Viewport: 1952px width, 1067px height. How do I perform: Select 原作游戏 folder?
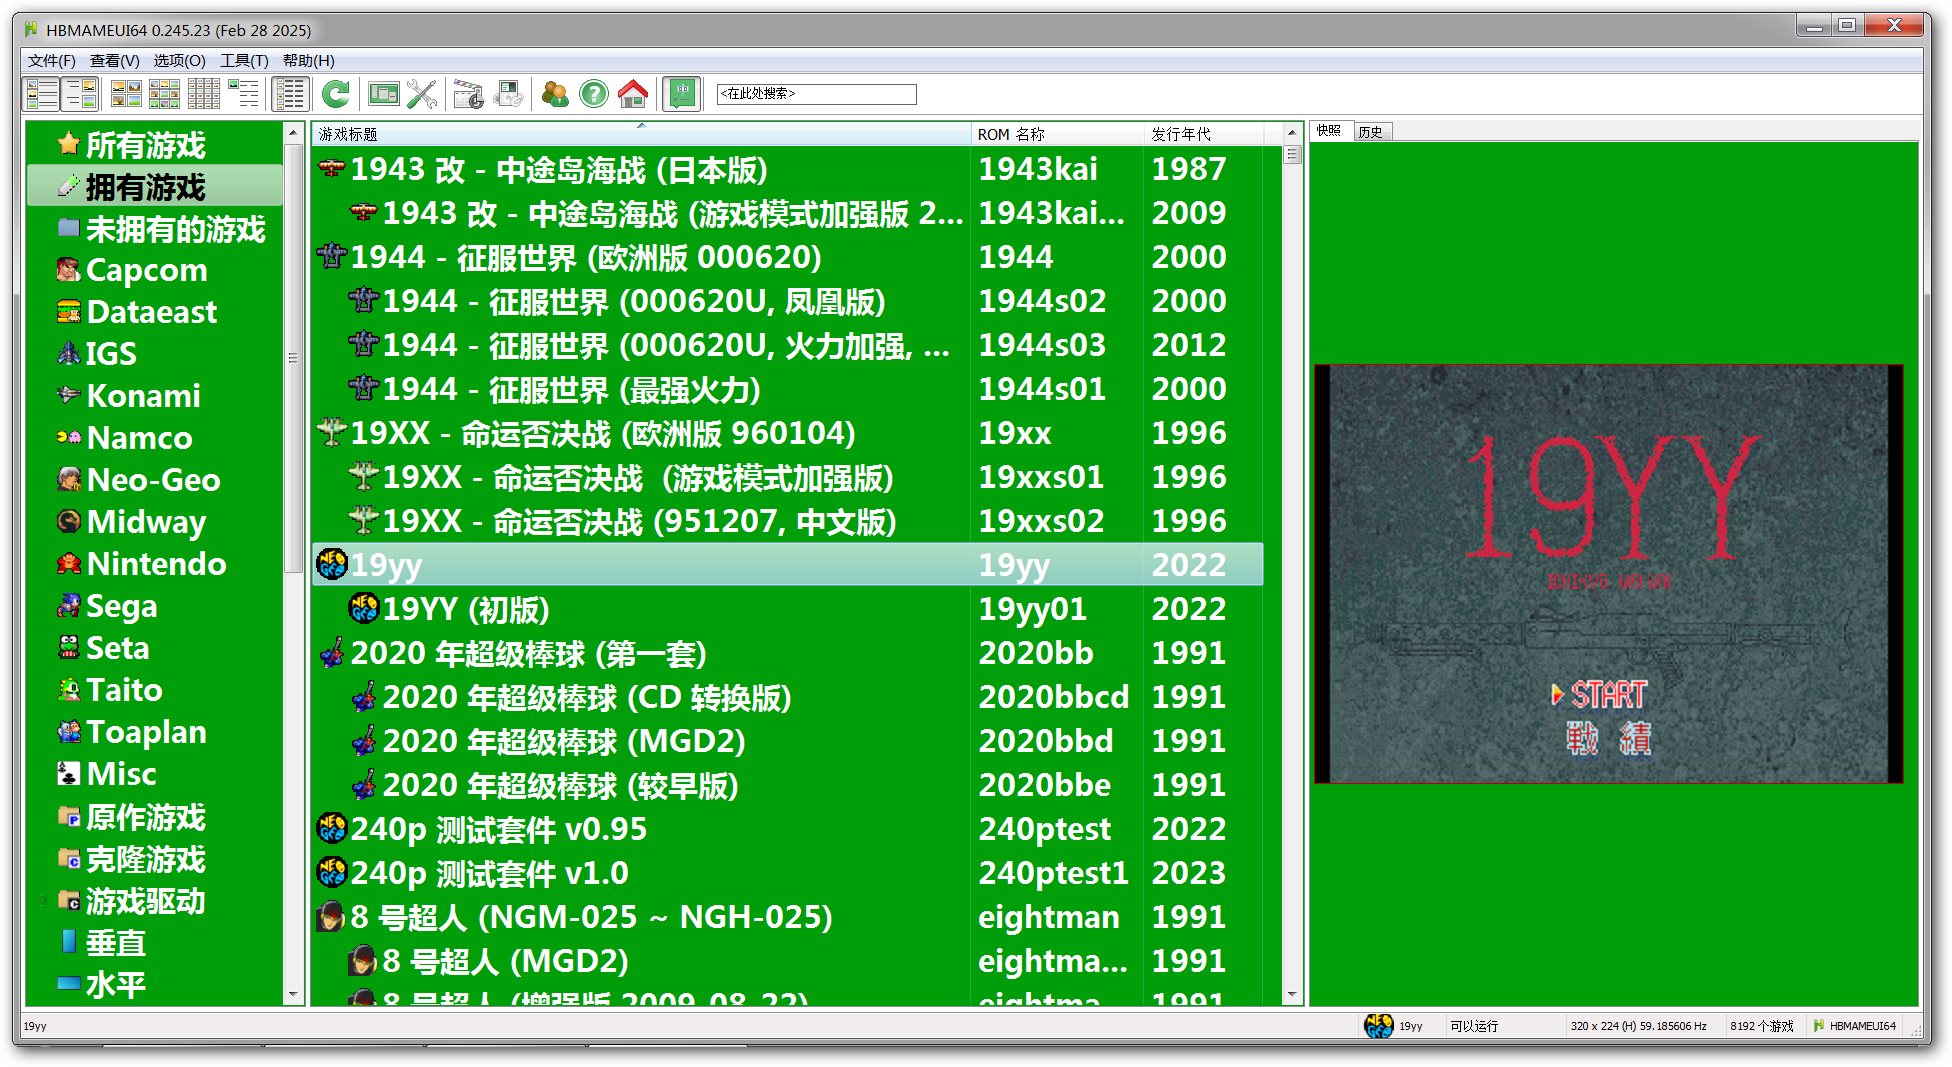pyautogui.click(x=145, y=817)
